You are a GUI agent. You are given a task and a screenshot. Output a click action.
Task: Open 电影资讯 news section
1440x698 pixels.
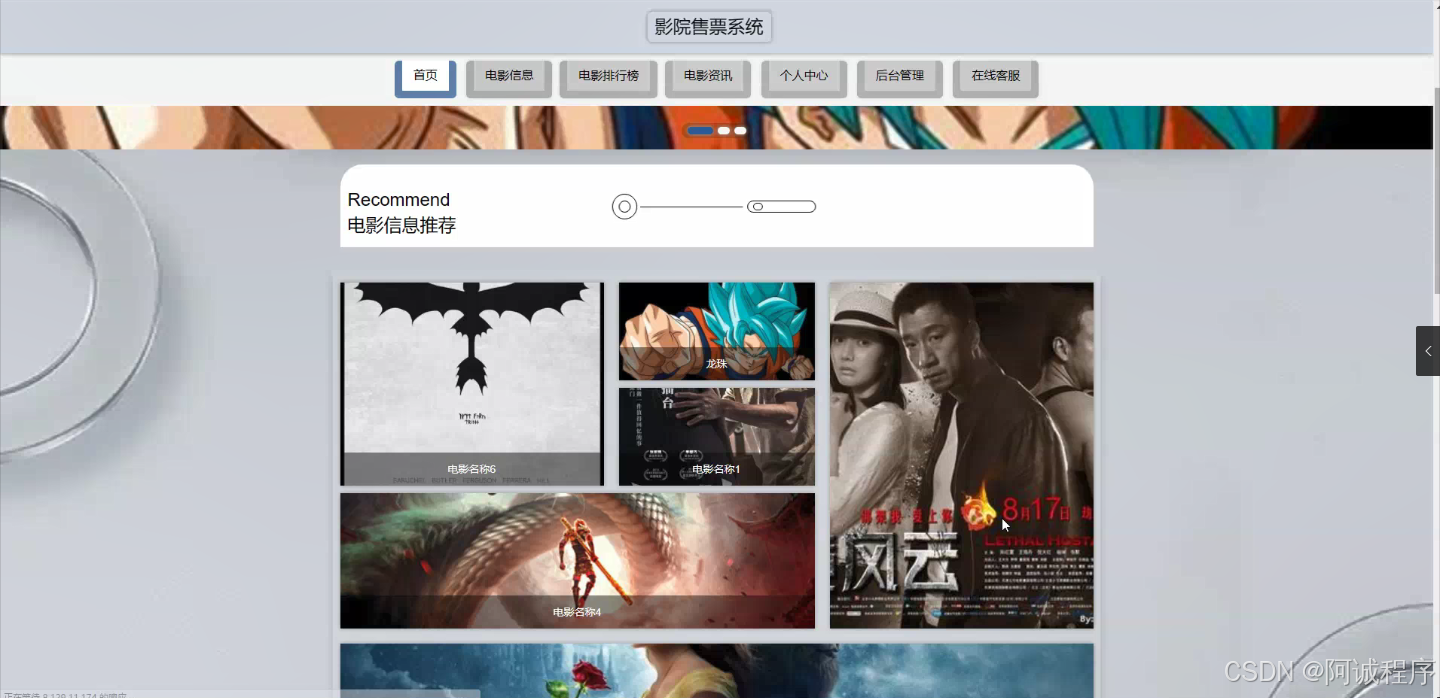coord(708,78)
